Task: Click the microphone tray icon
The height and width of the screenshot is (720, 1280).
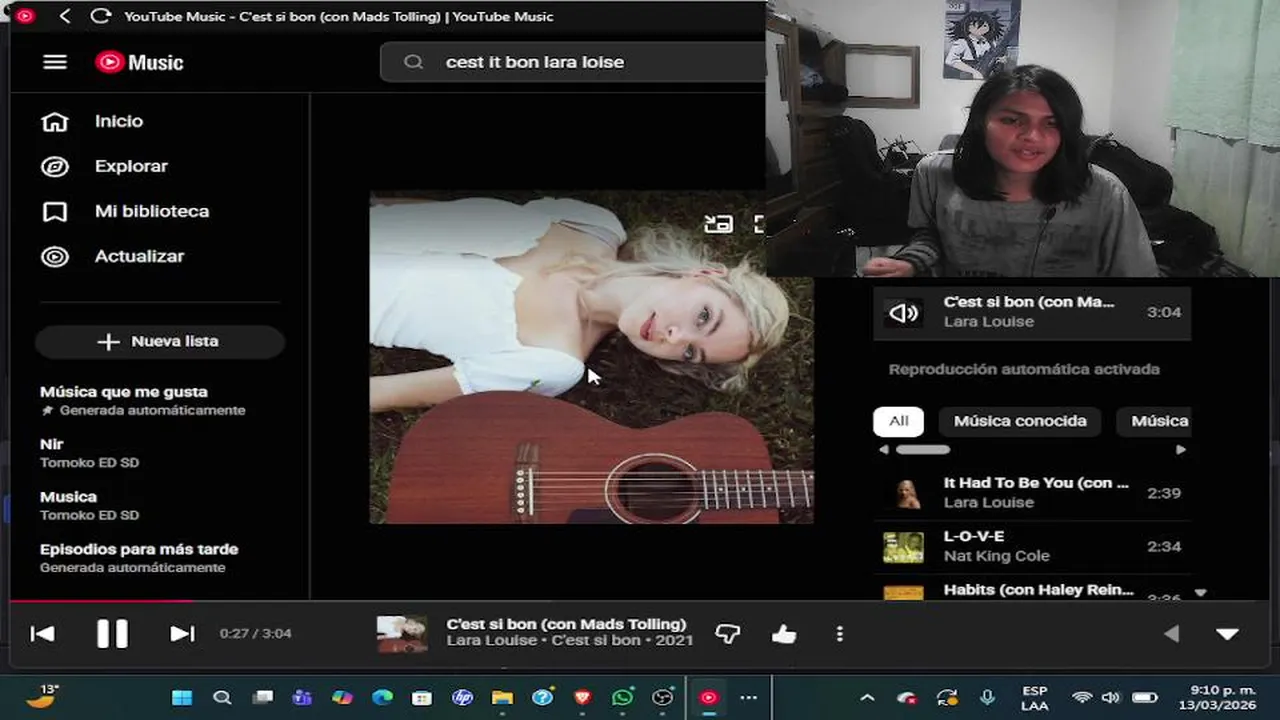Action: coord(987,698)
